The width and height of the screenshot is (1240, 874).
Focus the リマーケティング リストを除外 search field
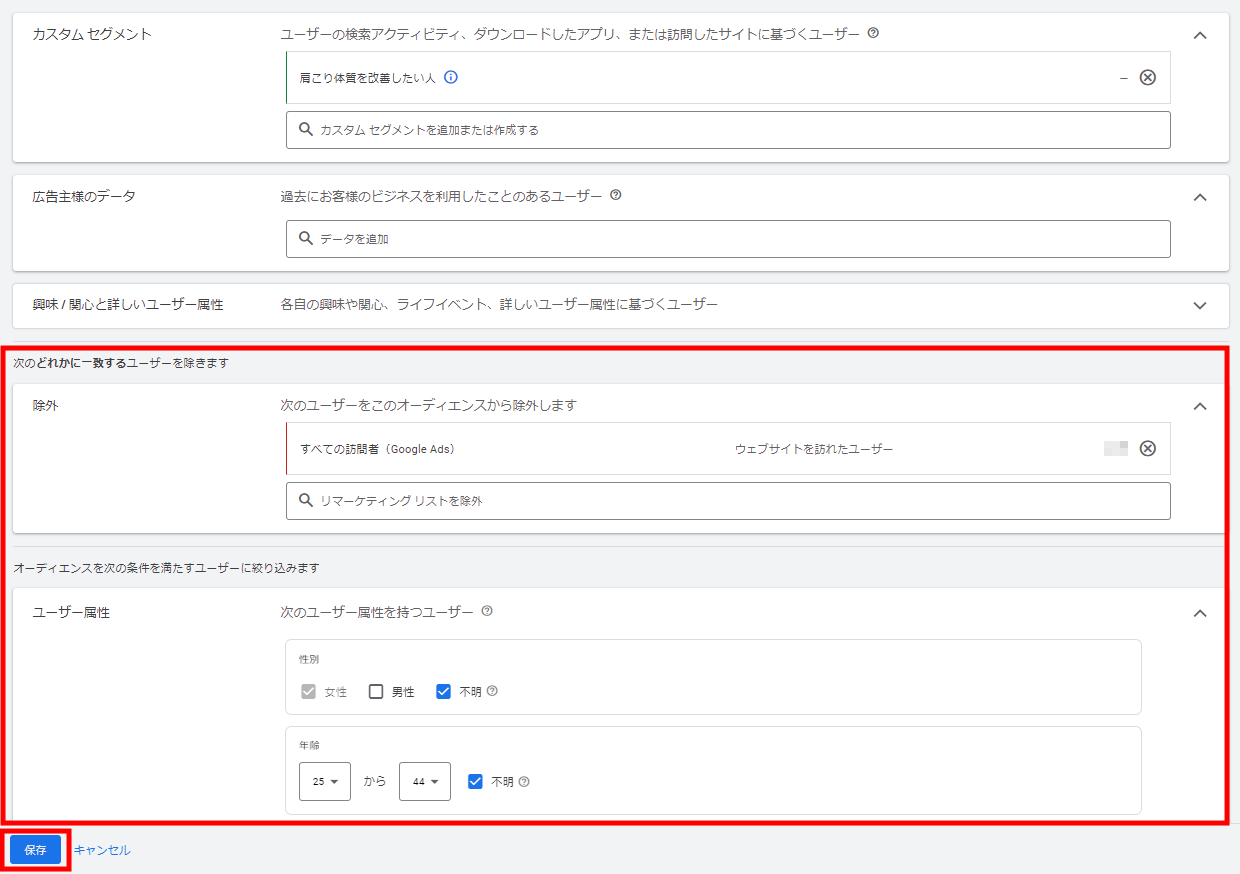[728, 501]
